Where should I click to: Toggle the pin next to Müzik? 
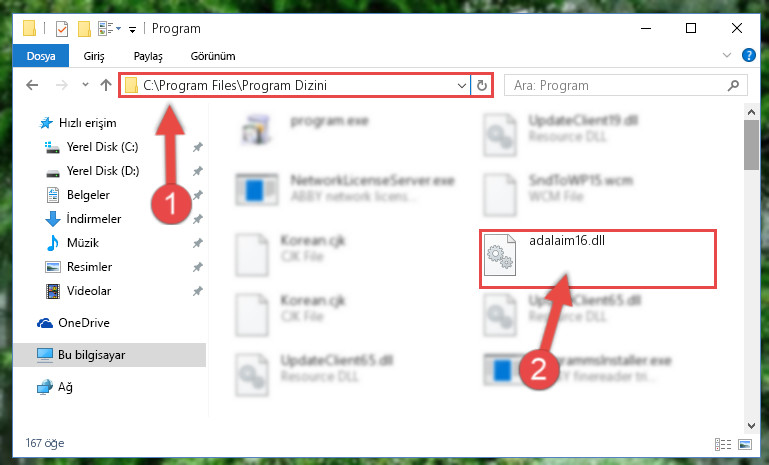(198, 243)
